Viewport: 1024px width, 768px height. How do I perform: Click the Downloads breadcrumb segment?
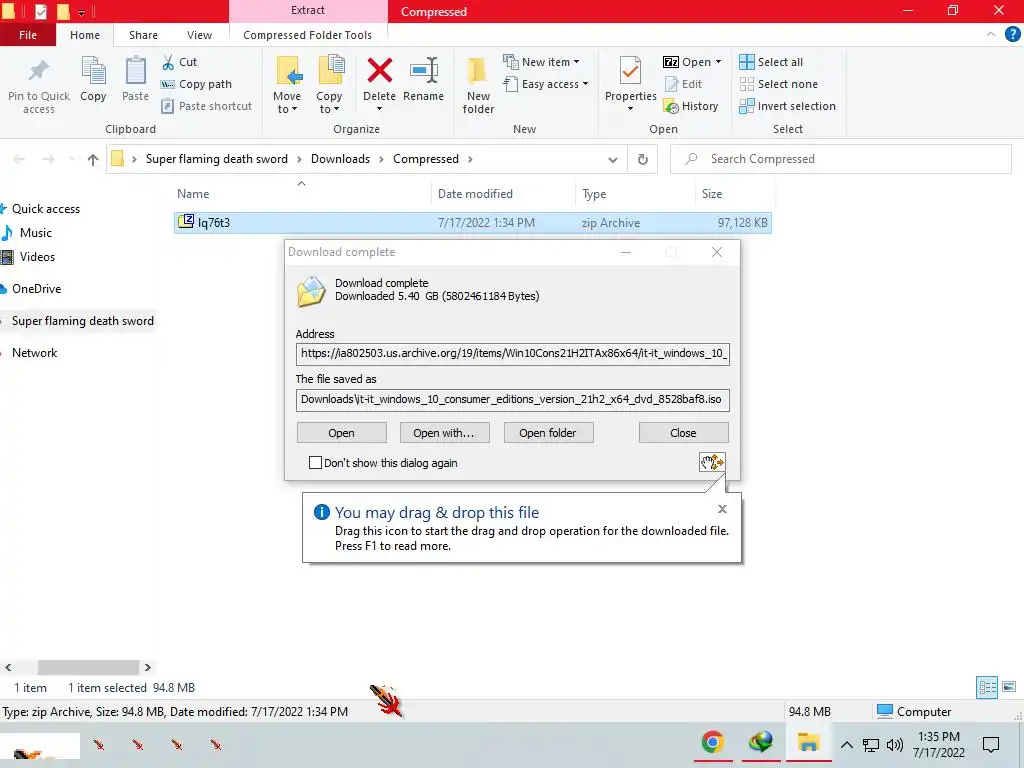coord(340,159)
